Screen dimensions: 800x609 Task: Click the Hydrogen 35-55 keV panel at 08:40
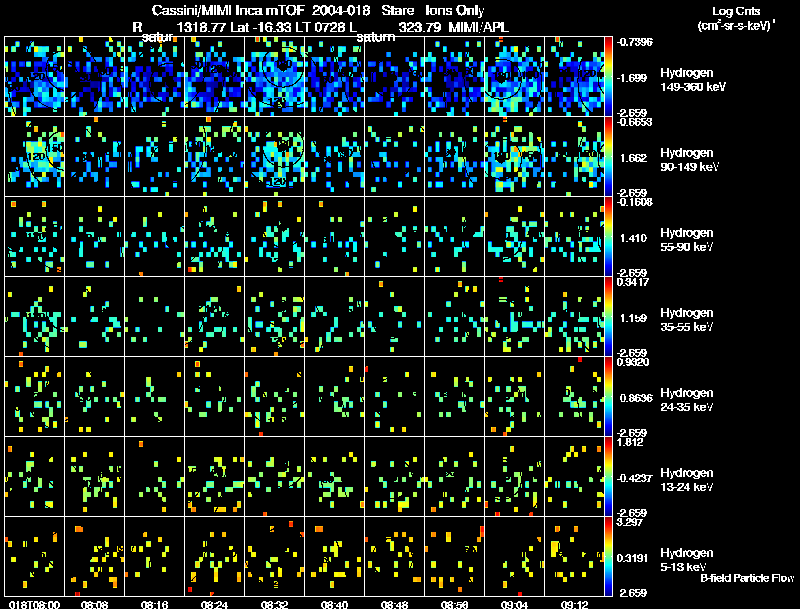(335, 317)
